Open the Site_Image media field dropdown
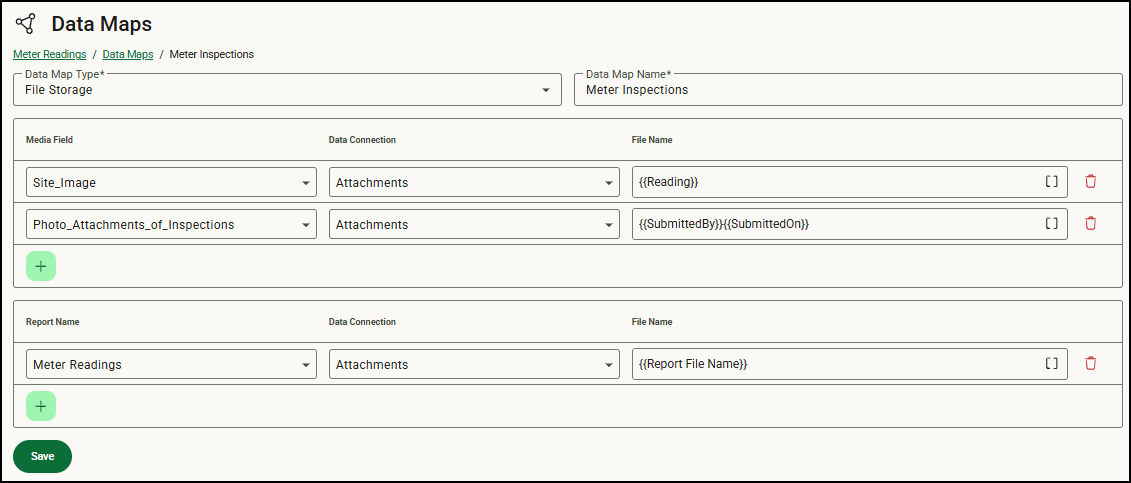Viewport: 1131px width, 483px height. pyautogui.click(x=172, y=182)
